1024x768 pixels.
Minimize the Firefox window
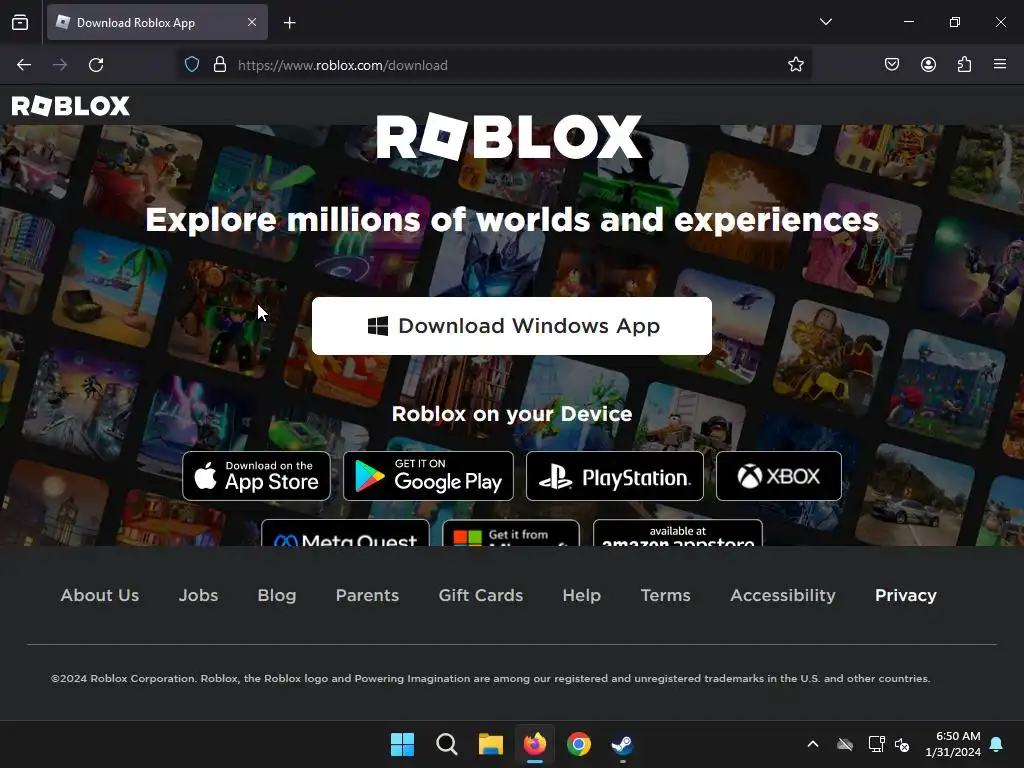click(x=908, y=22)
